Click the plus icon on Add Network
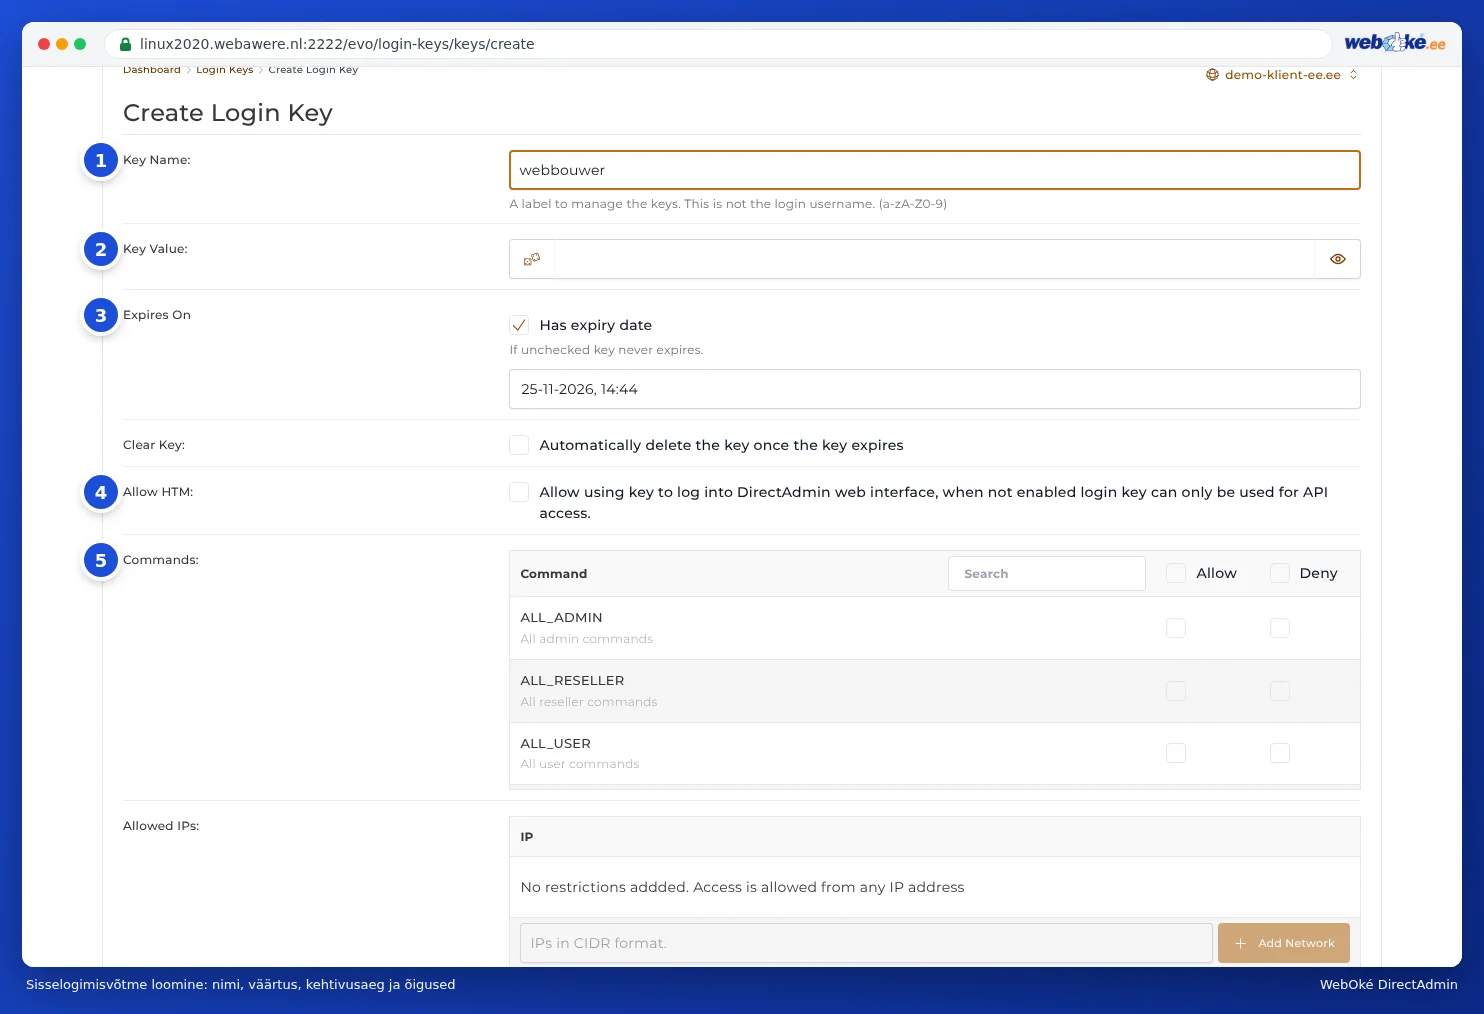This screenshot has height=1014, width=1484. click(x=1240, y=943)
